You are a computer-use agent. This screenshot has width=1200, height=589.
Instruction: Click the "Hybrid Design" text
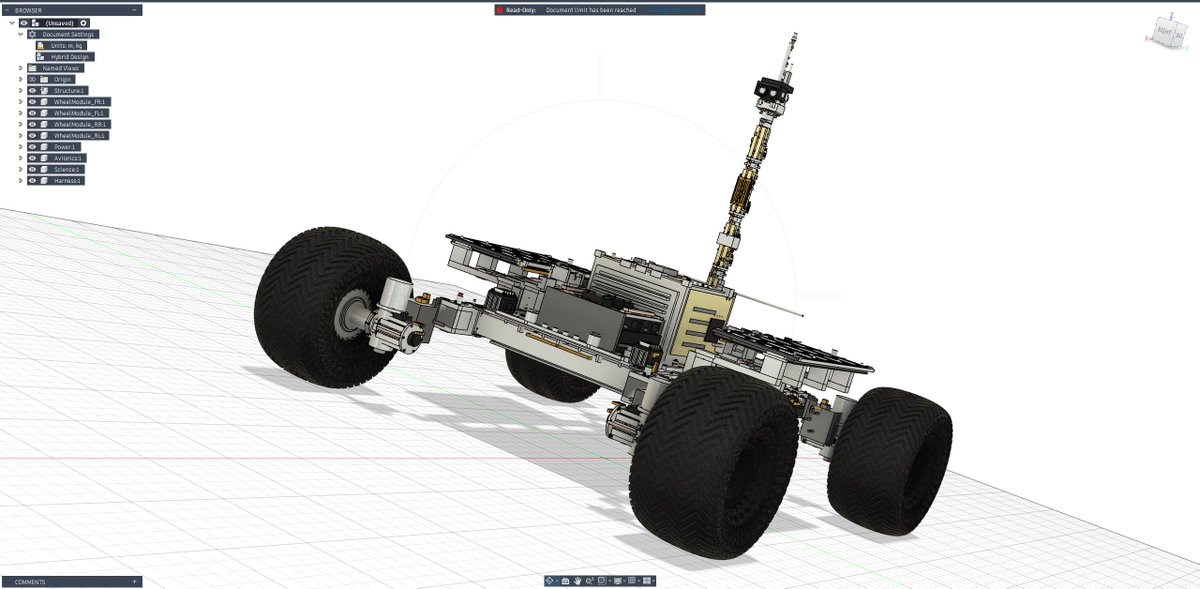pos(70,57)
